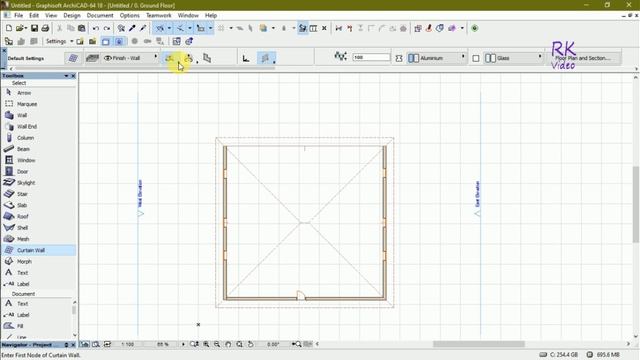Open the Design menu

72,16
